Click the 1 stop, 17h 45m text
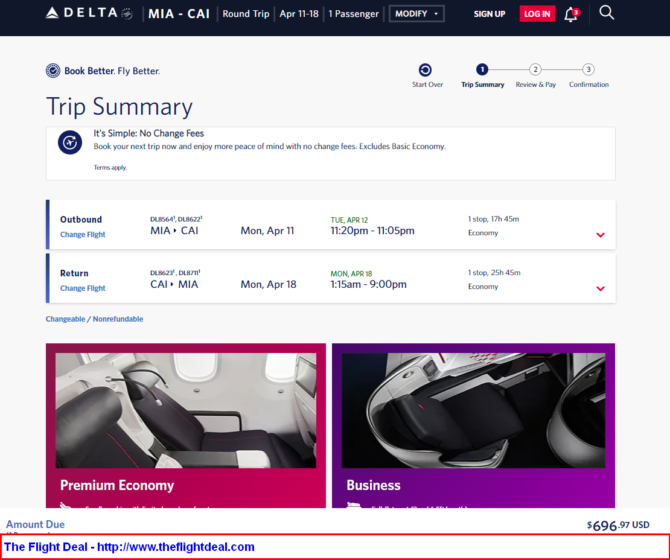Image resolution: width=670 pixels, height=560 pixels. (494, 219)
